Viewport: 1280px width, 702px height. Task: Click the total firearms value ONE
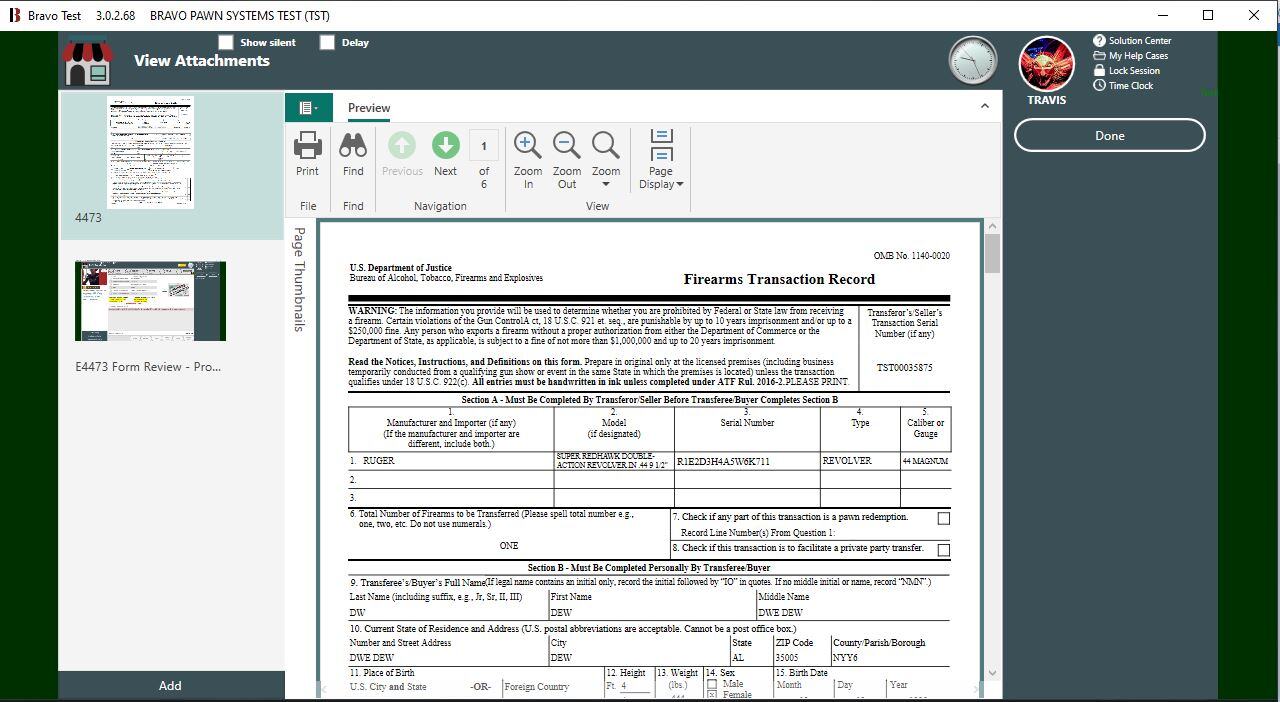(x=509, y=546)
